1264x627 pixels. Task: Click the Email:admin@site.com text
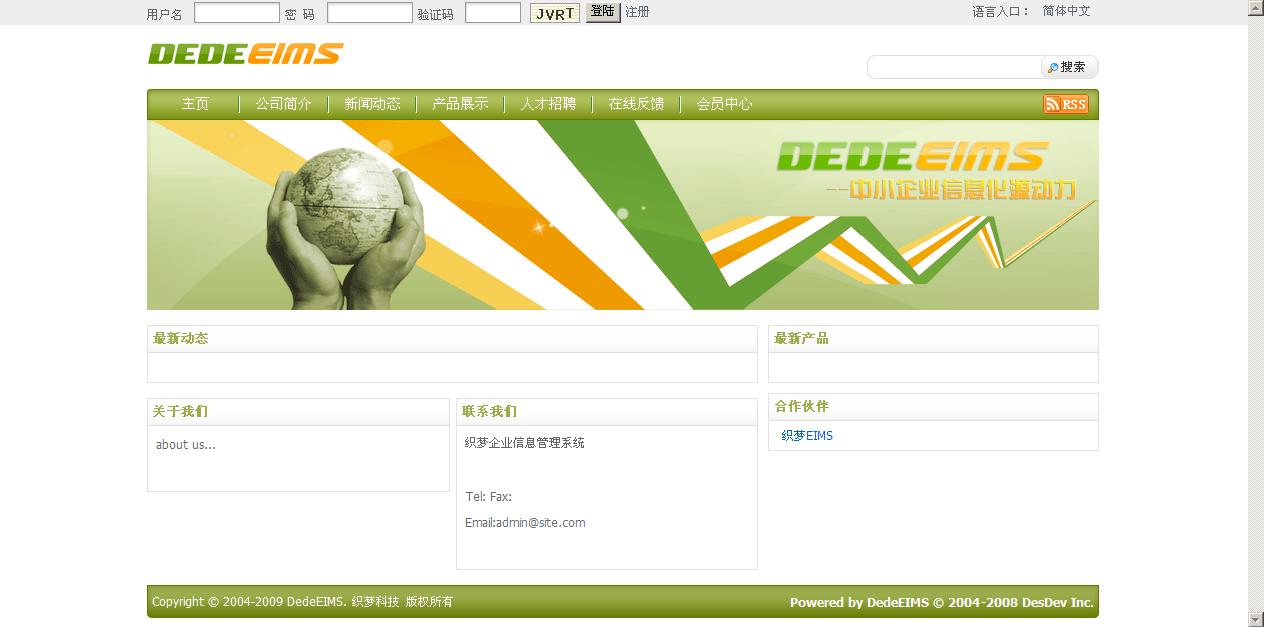(x=525, y=523)
